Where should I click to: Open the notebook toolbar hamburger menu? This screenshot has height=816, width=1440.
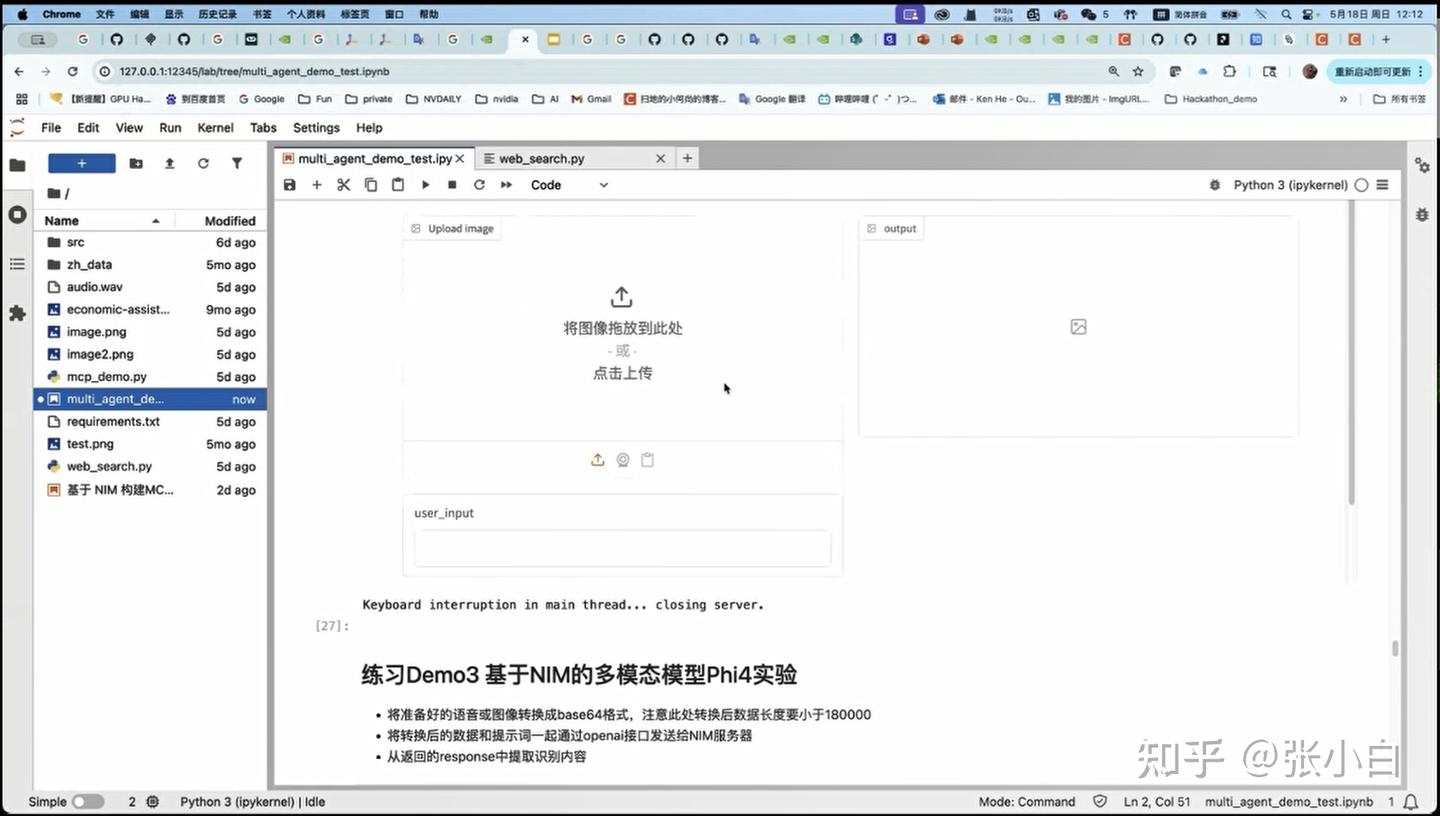pos(1383,185)
